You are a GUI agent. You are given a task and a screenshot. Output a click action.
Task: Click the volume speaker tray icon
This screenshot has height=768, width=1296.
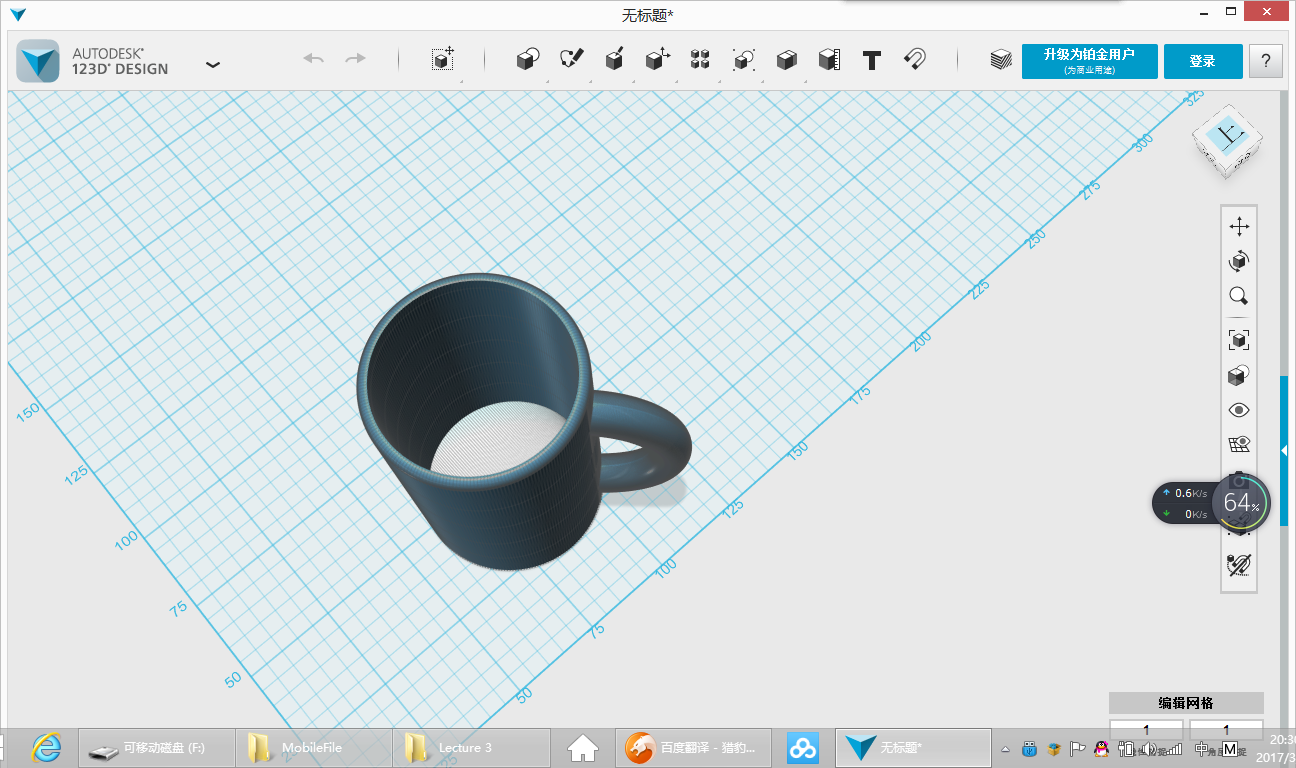pyautogui.click(x=1151, y=749)
